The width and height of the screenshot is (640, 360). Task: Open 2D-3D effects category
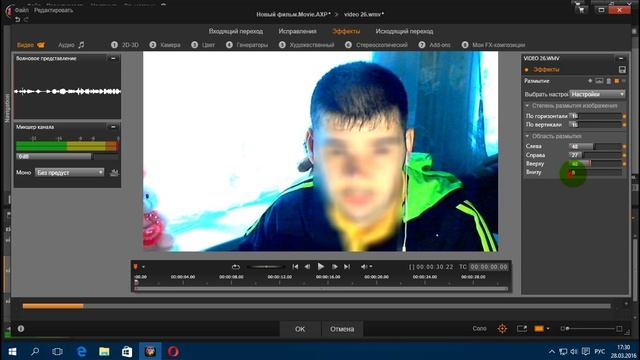click(125, 45)
